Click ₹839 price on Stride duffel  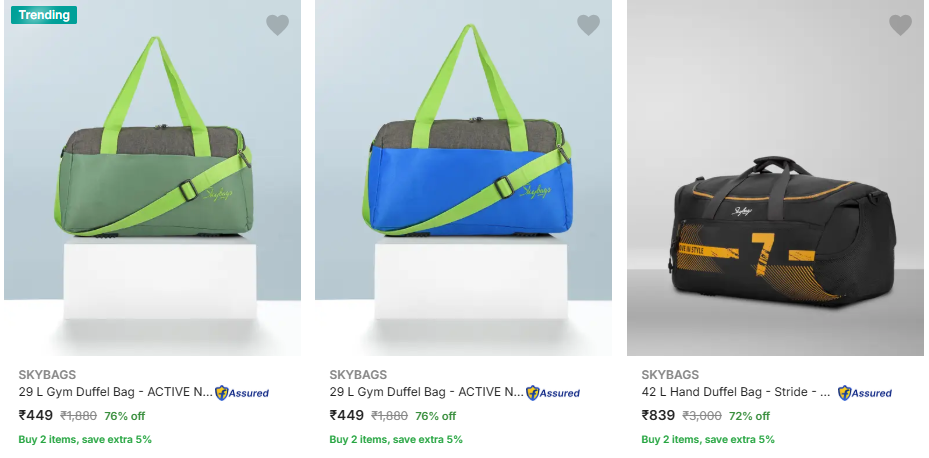point(658,415)
